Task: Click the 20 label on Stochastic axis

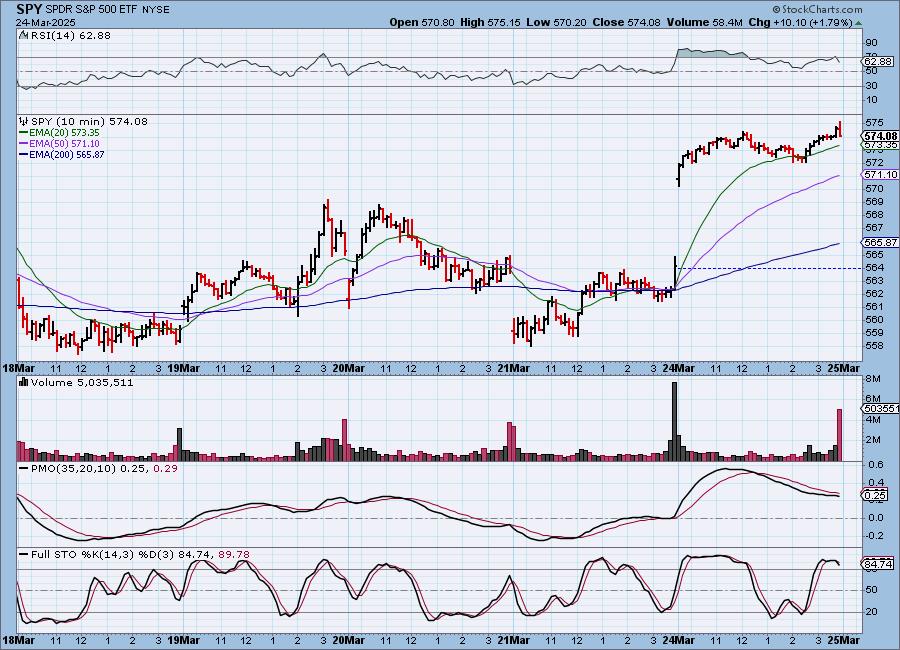Action: (871, 612)
